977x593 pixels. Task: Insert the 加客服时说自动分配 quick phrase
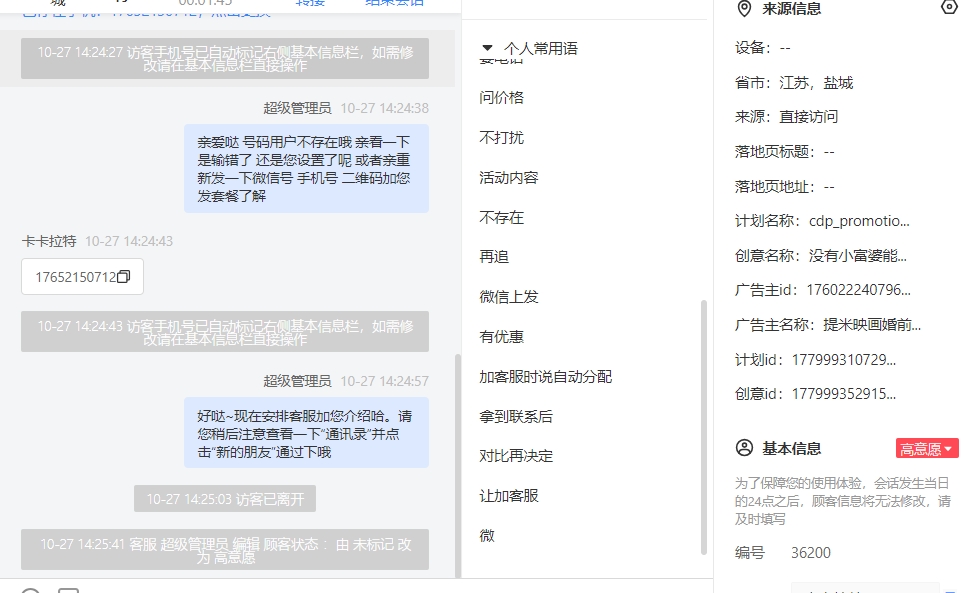pos(545,377)
